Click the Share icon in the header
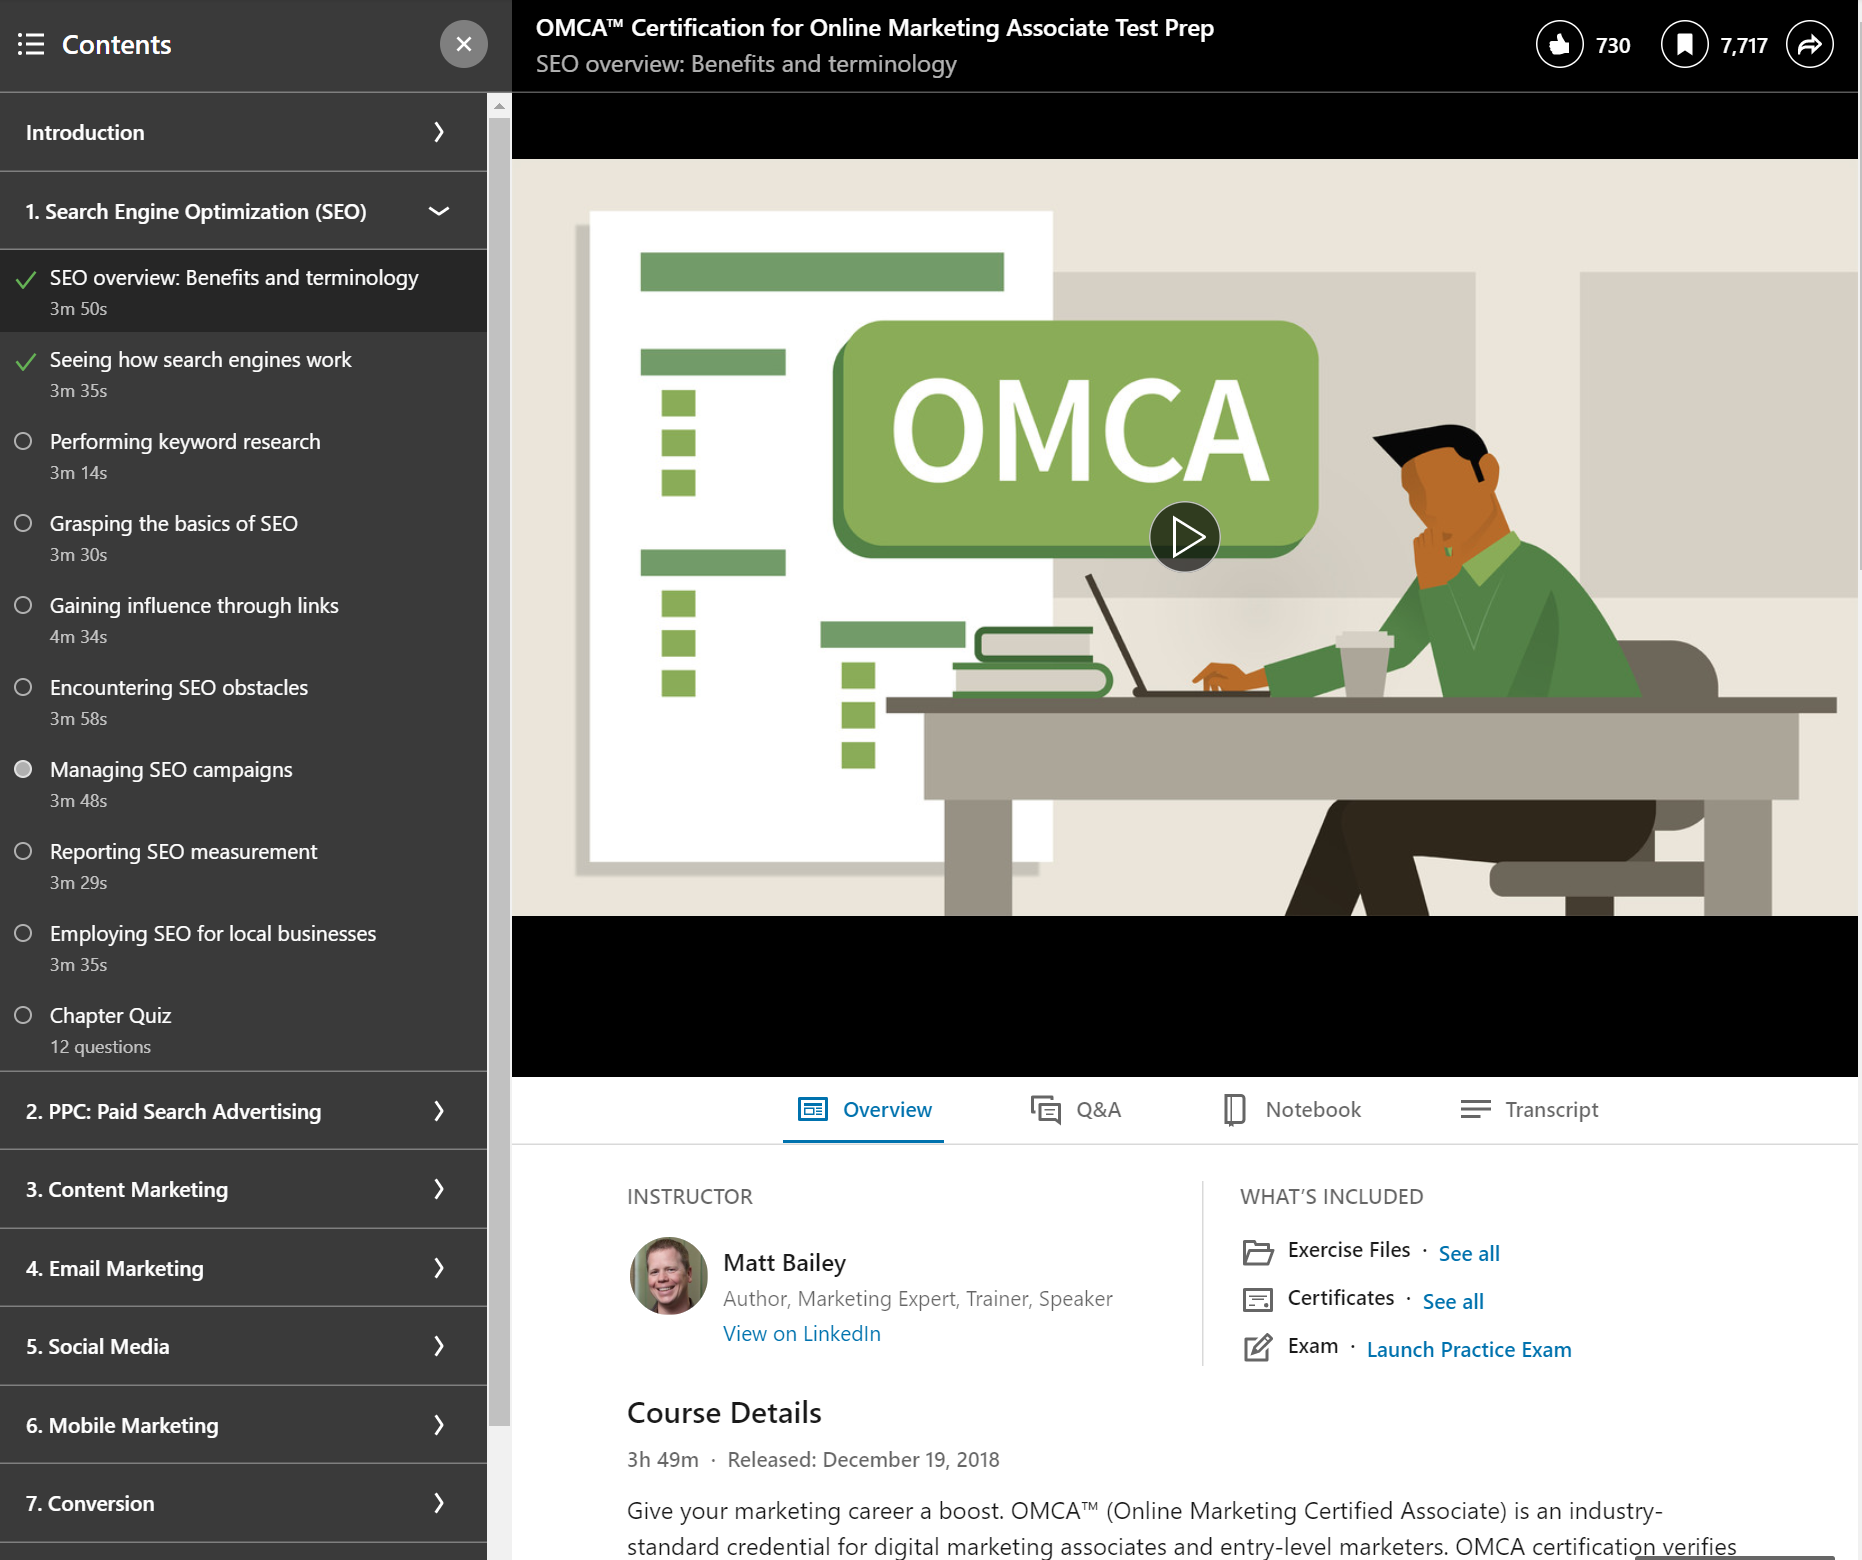The image size is (1862, 1560). pos(1810,44)
